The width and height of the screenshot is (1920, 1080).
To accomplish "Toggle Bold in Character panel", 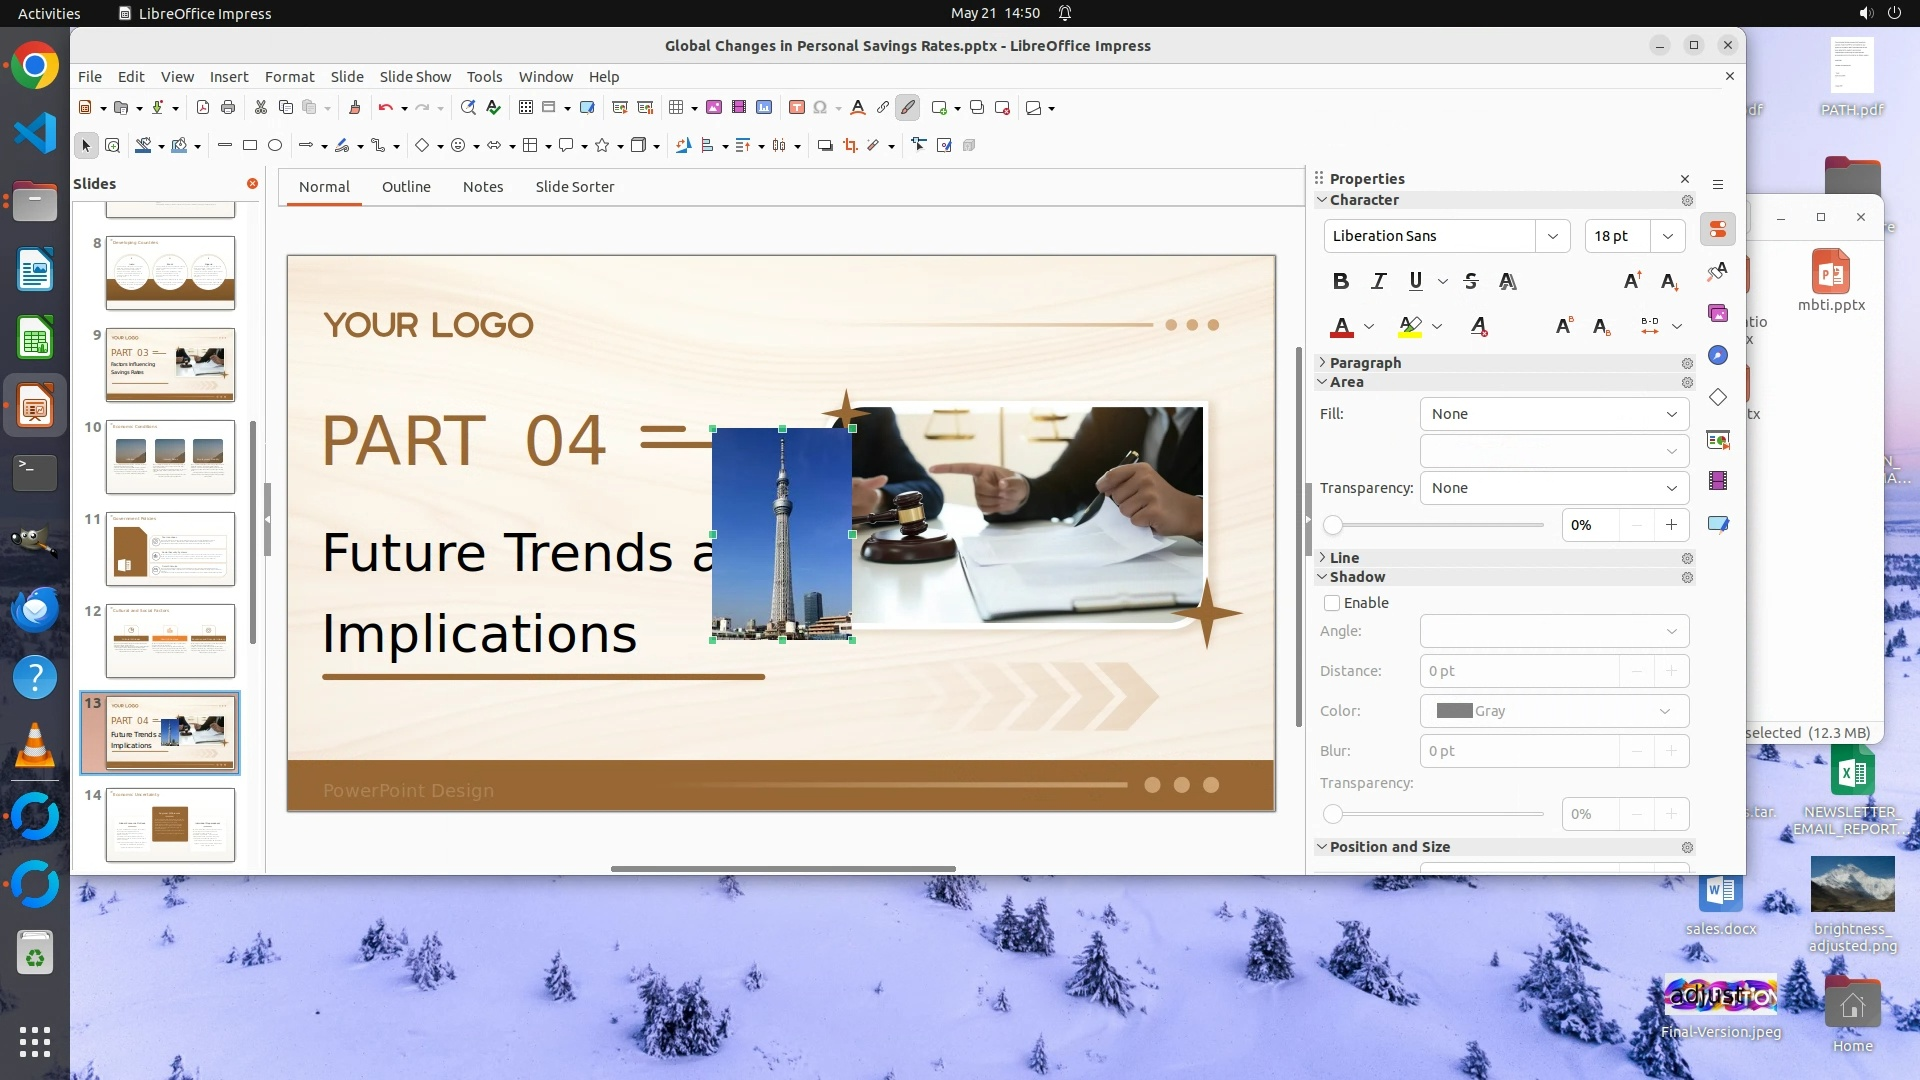I will 1341,282.
